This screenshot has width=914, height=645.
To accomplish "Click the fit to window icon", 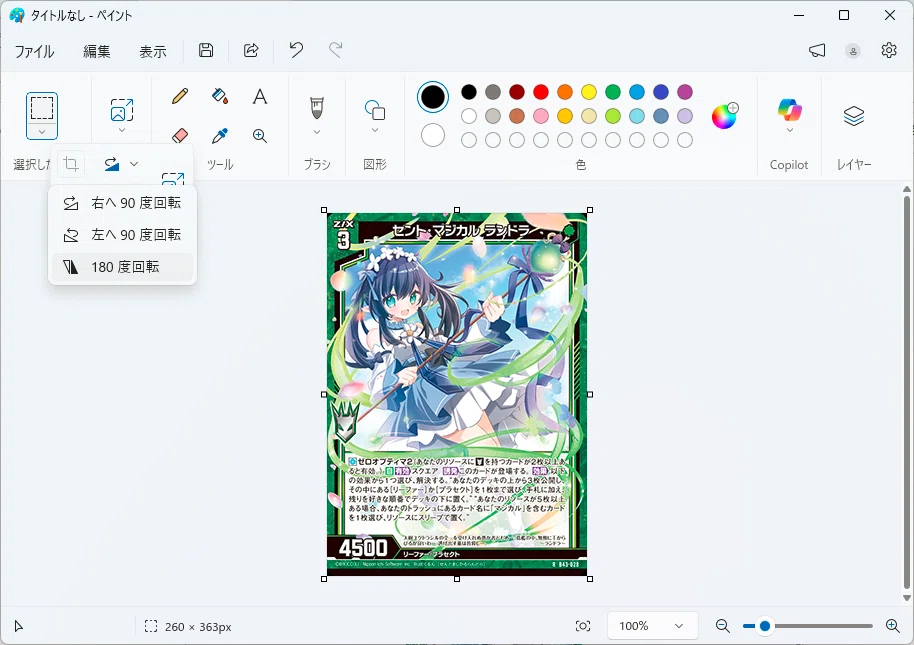I will (x=583, y=626).
